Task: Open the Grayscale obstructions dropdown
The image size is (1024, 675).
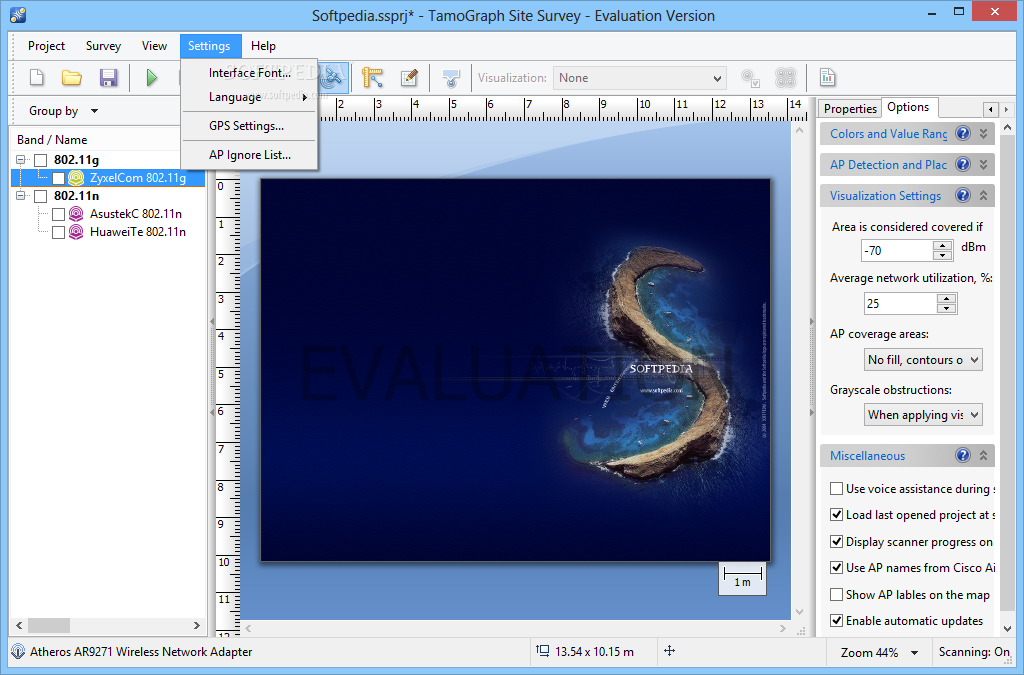Action: click(x=923, y=415)
